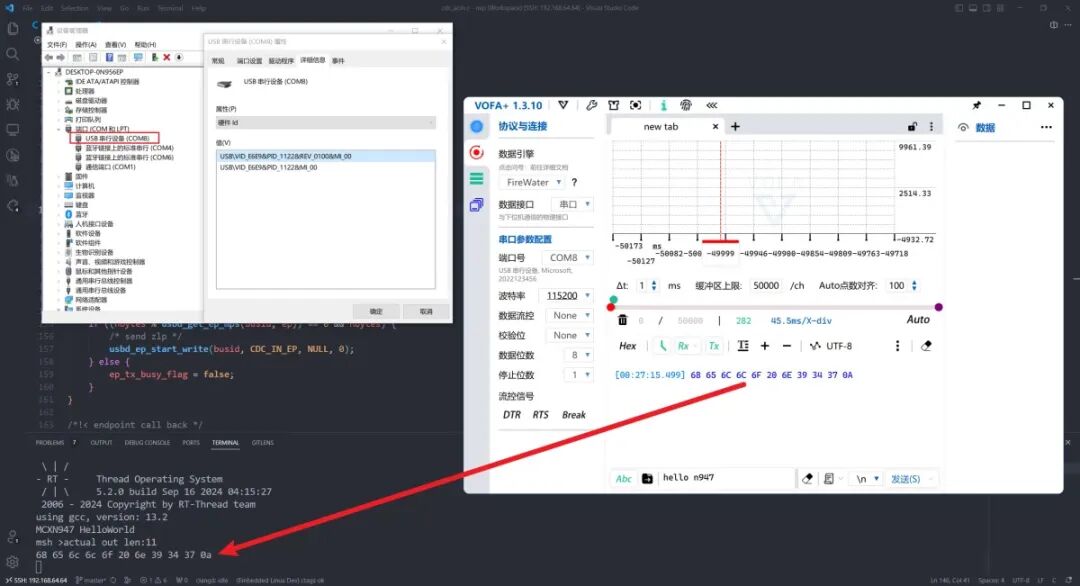Open Search in VS Code activity bar
The height and width of the screenshot is (586, 1080).
coord(12,54)
